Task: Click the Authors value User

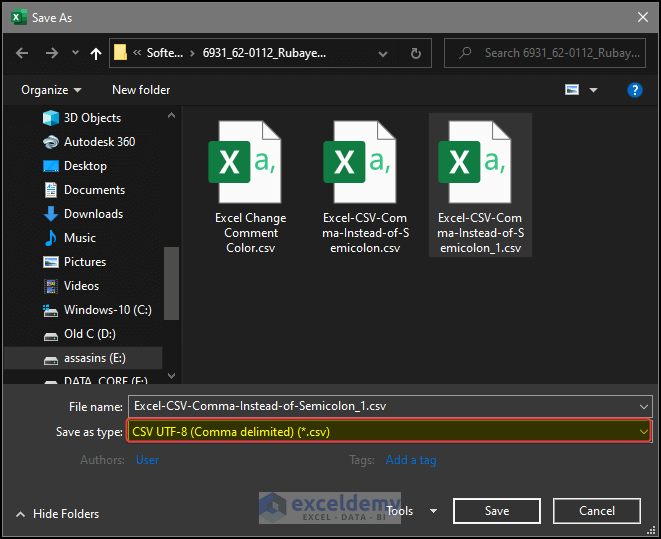Action: [x=147, y=460]
